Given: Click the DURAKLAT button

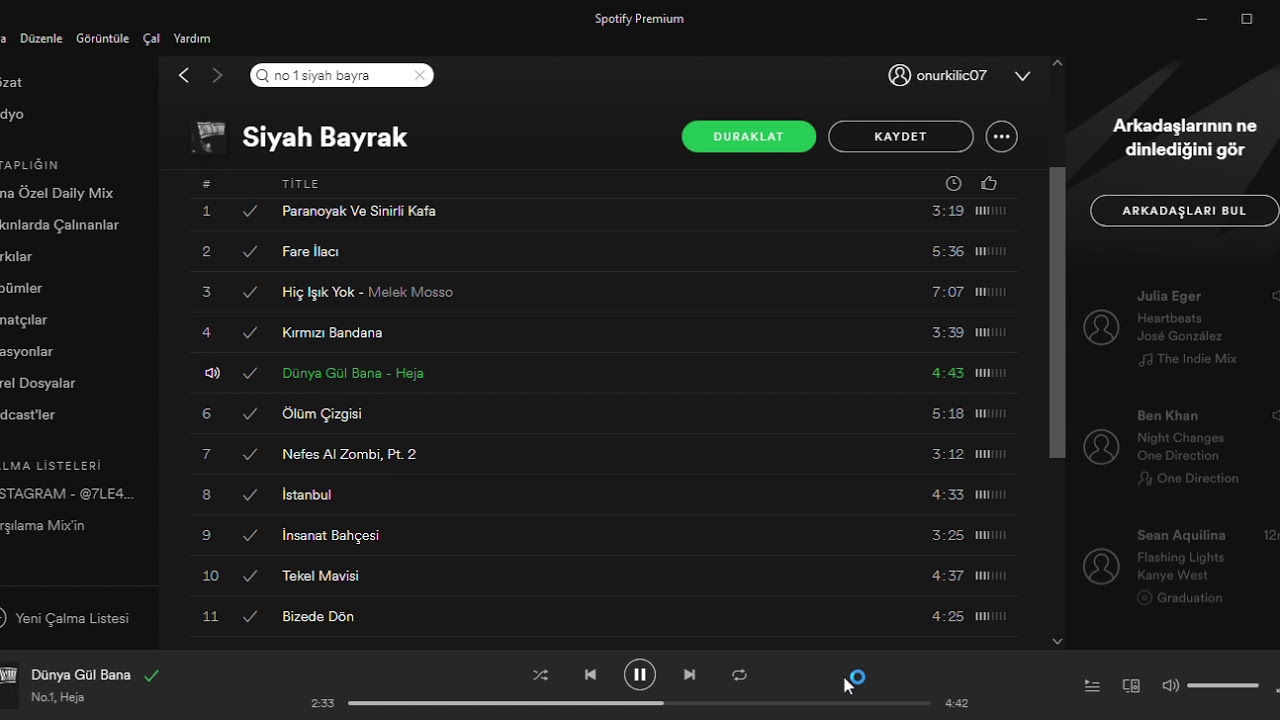Looking at the screenshot, I should (749, 136).
